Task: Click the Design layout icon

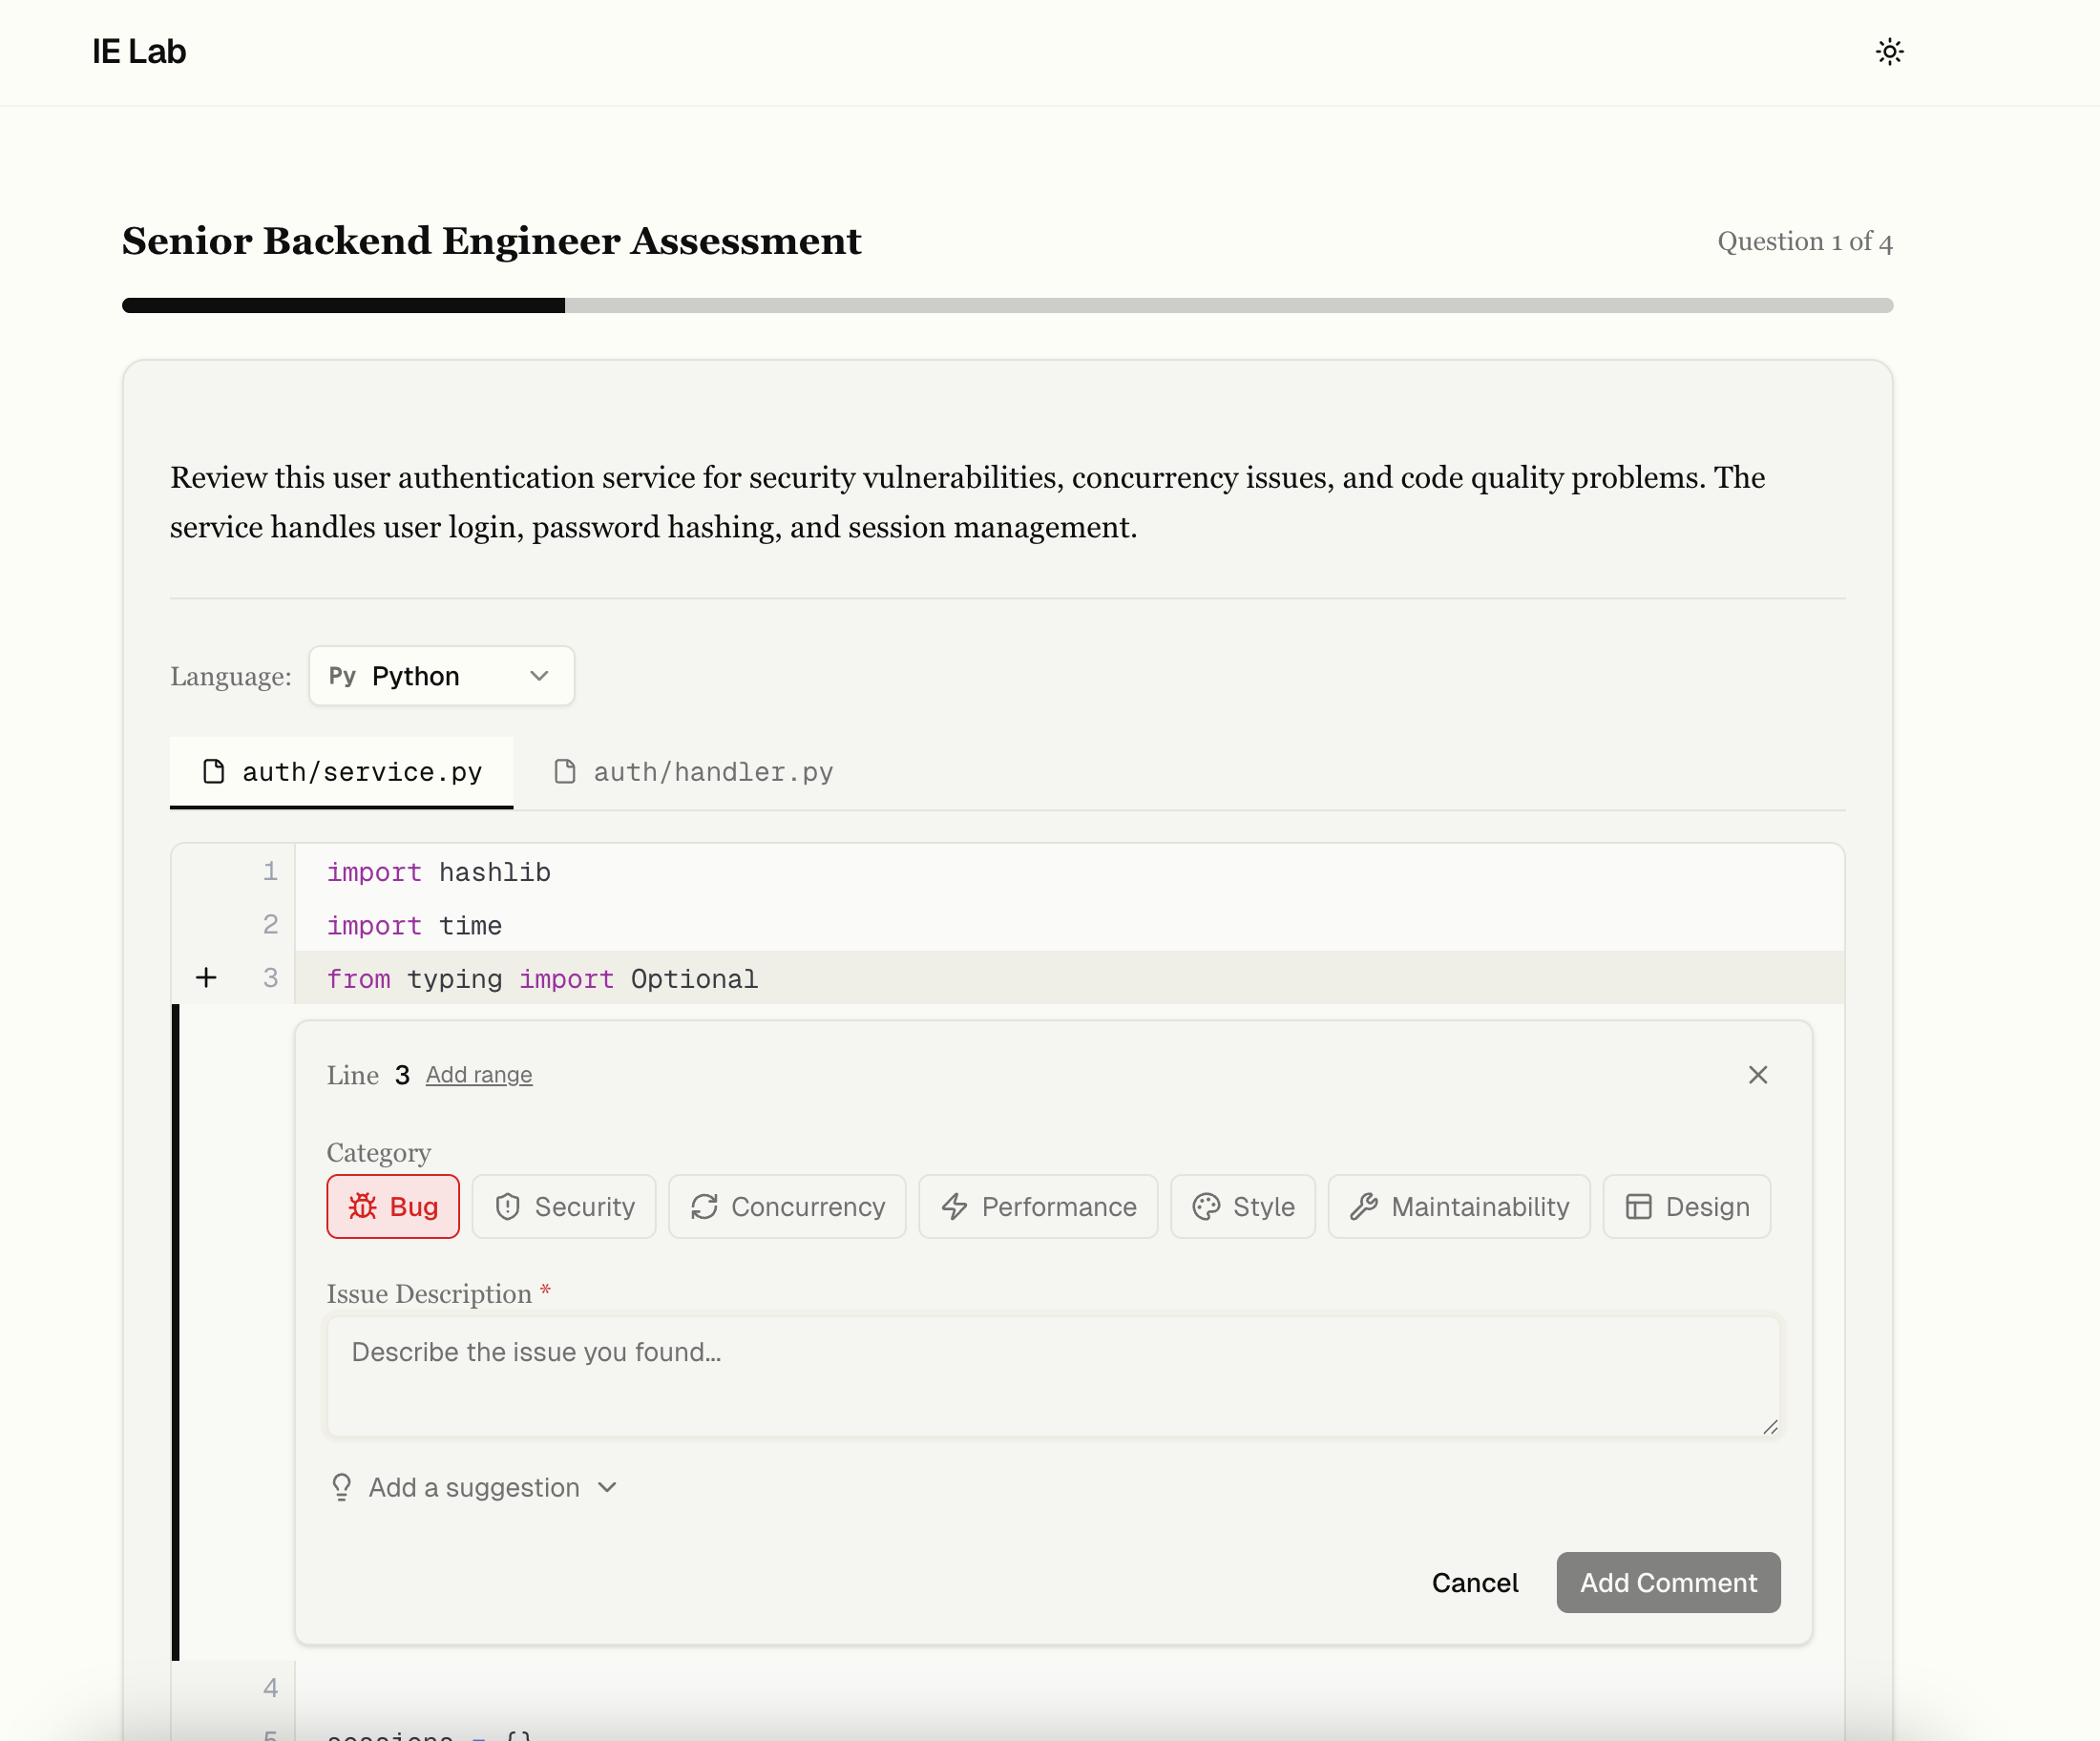Action: tap(1638, 1206)
